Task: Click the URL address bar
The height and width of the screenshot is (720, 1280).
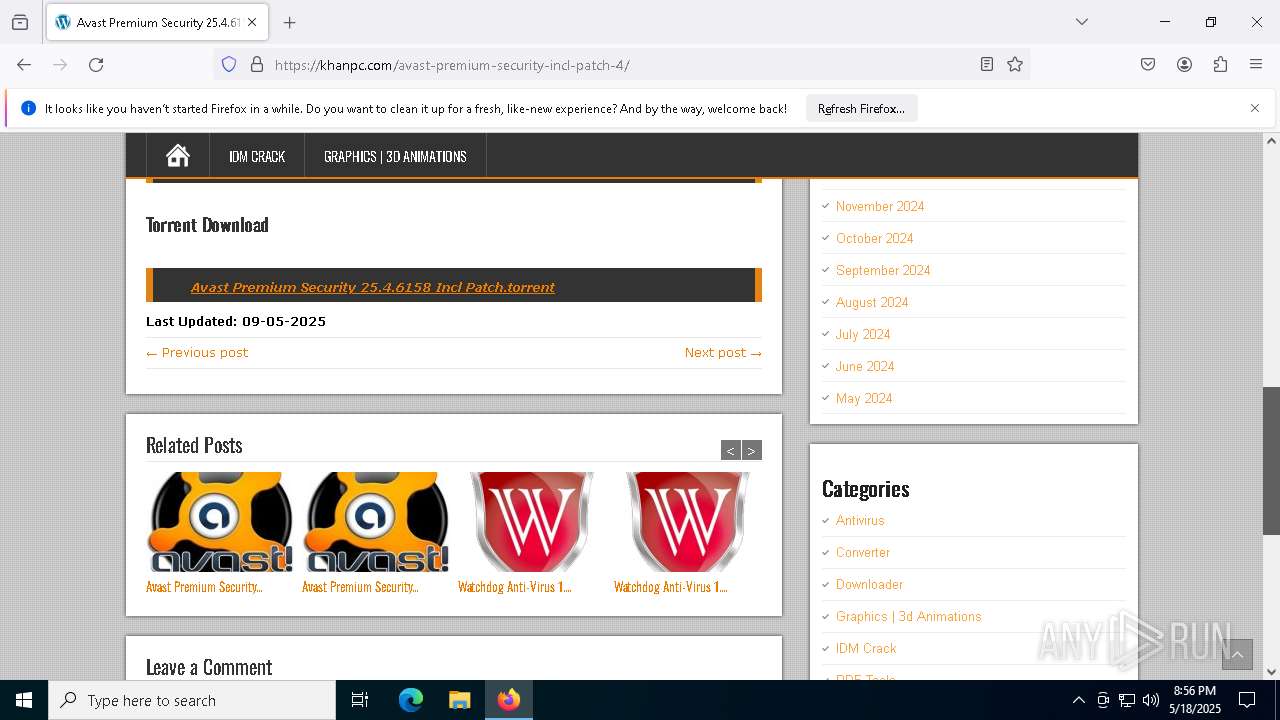Action: (x=620, y=65)
